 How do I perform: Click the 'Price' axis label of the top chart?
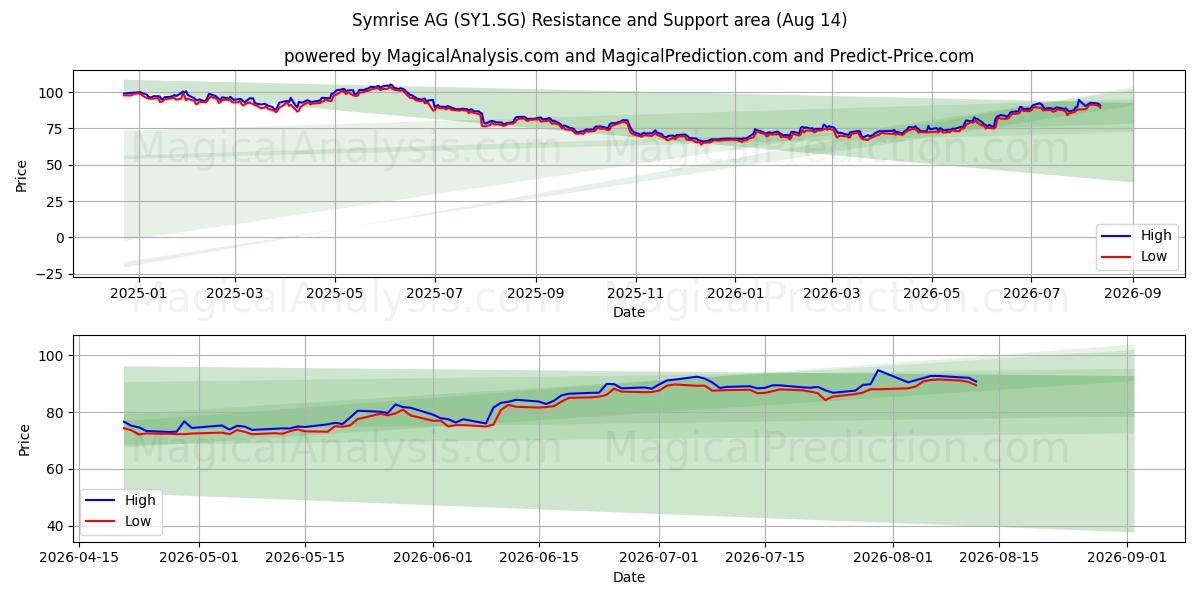tap(22, 175)
